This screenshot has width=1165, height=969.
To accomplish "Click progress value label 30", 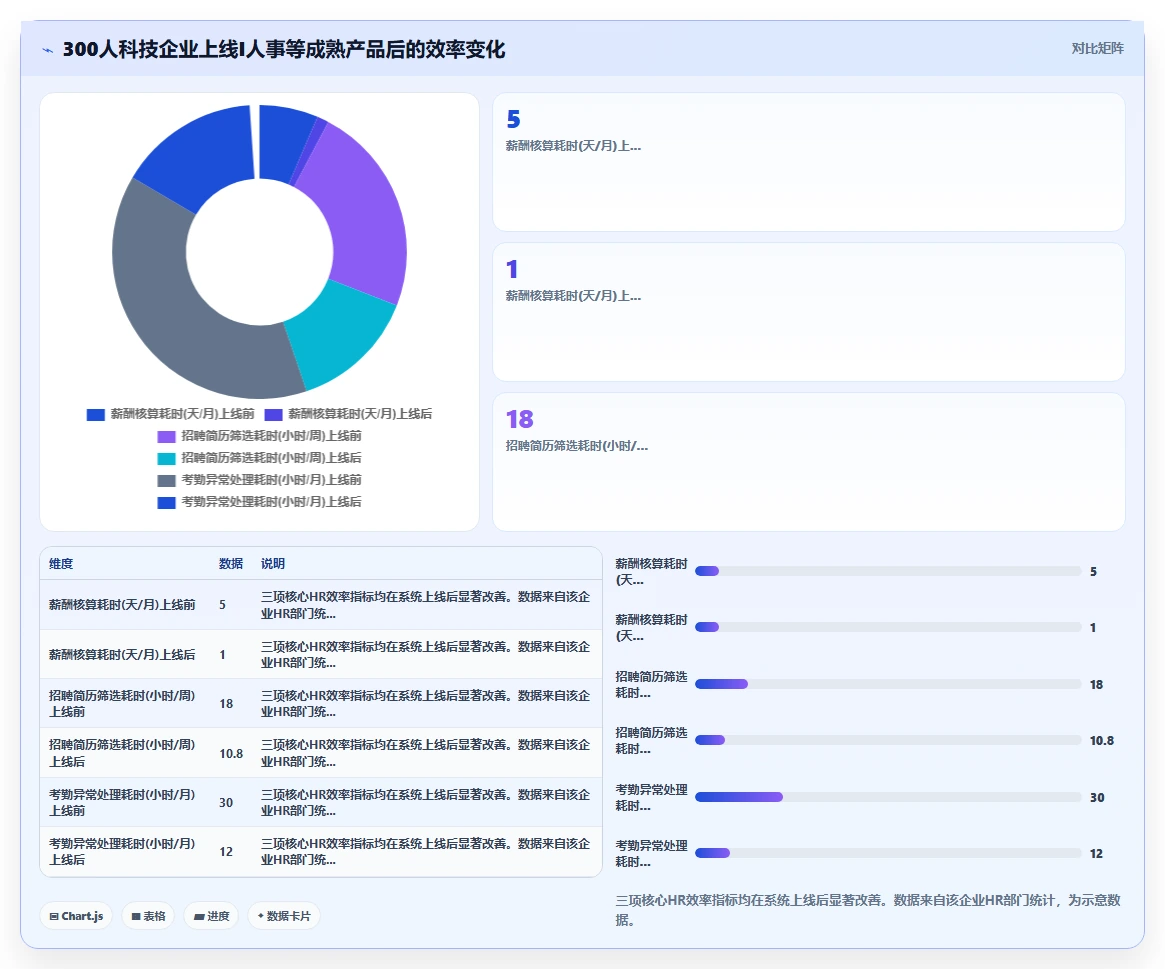I will coord(1097,797).
